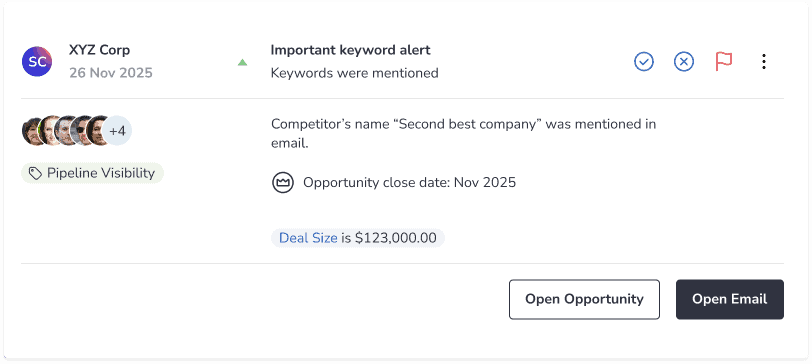Open the three-dot more options menu
This screenshot has width=812, height=364.
764,62
